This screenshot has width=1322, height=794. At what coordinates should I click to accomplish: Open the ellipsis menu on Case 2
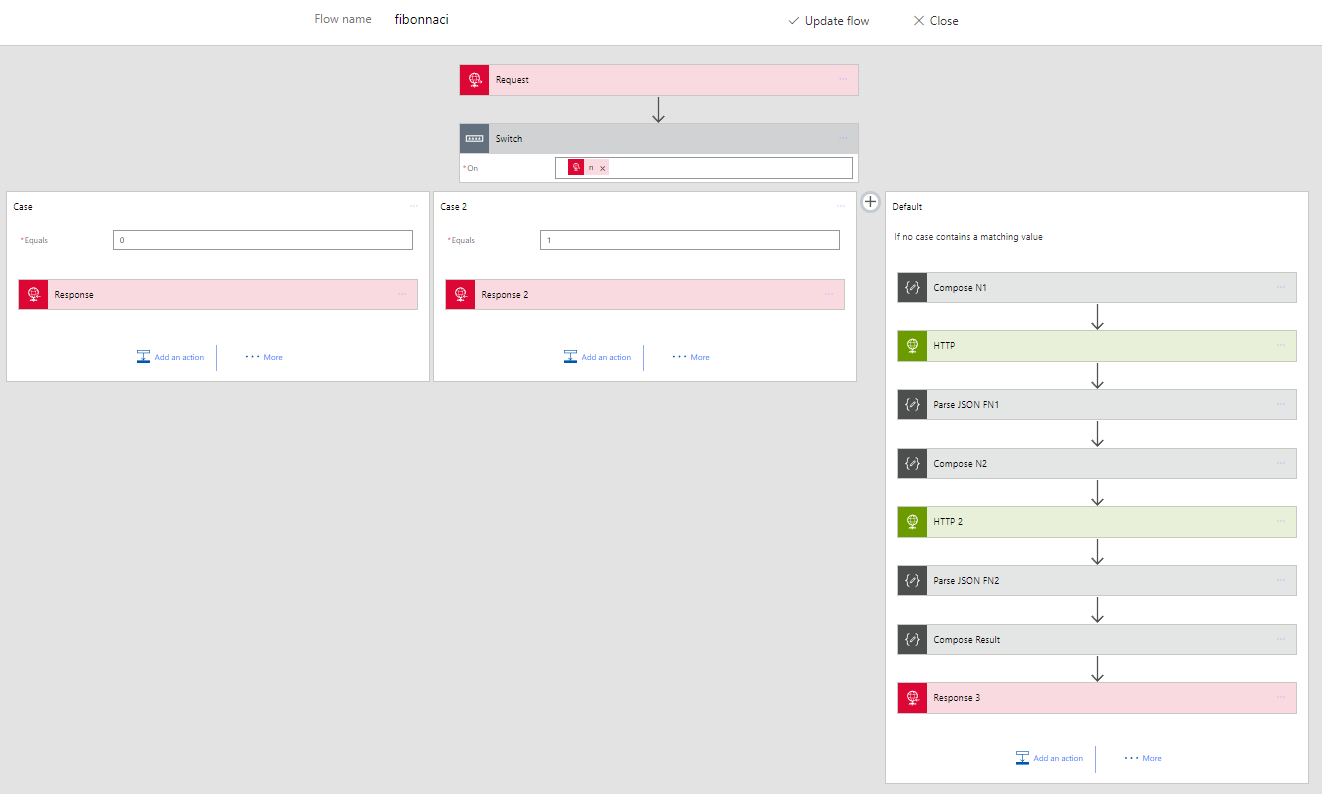841,207
